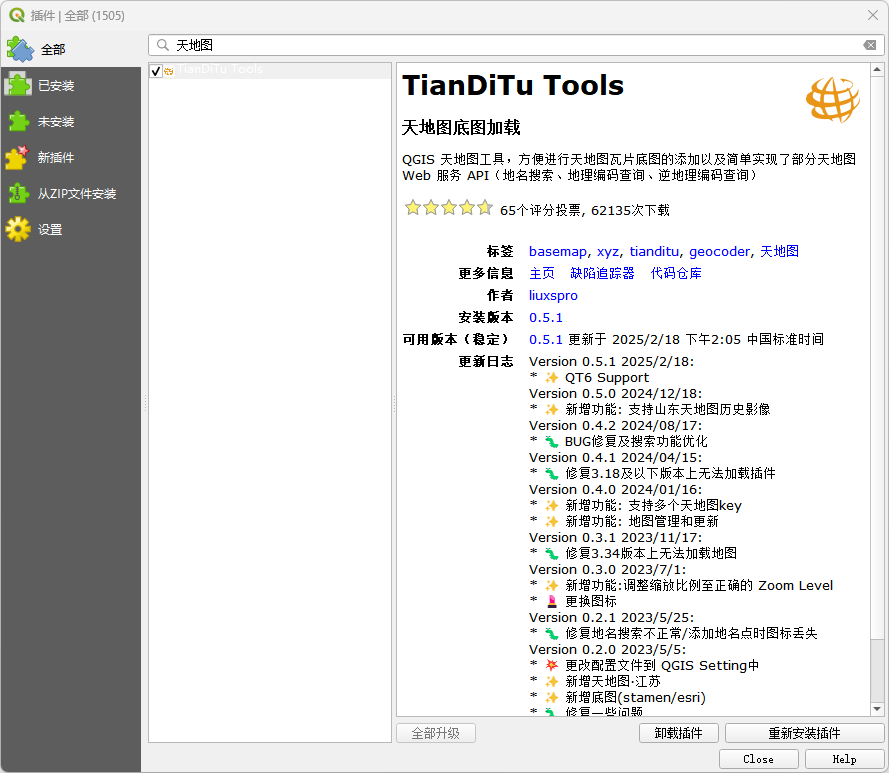The width and height of the screenshot is (889, 773).
Task: Open the geocoder tag link
Action: [719, 251]
